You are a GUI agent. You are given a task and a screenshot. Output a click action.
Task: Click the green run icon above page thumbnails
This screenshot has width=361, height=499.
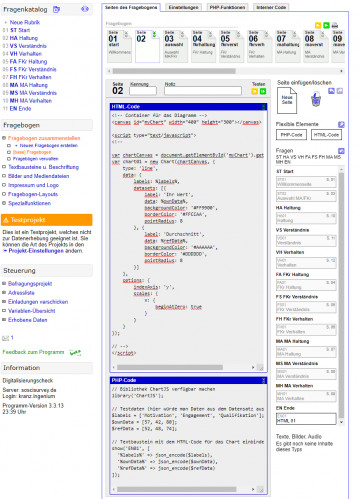coord(326,25)
